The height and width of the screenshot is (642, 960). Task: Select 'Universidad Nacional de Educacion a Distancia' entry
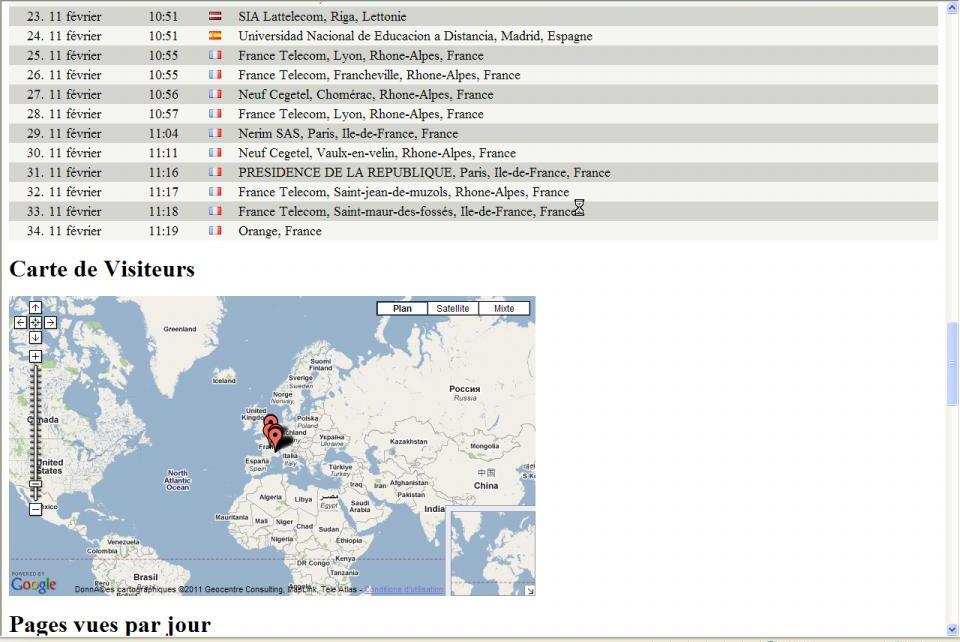[x=415, y=36]
